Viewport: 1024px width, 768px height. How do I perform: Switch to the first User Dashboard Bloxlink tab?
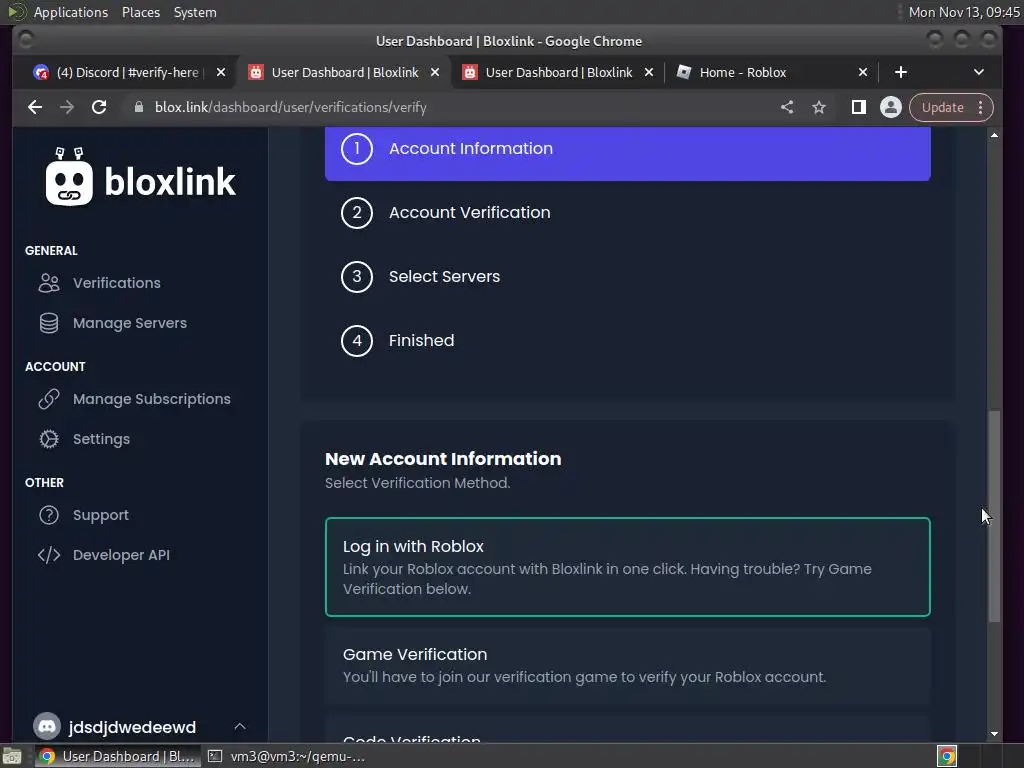(x=345, y=72)
